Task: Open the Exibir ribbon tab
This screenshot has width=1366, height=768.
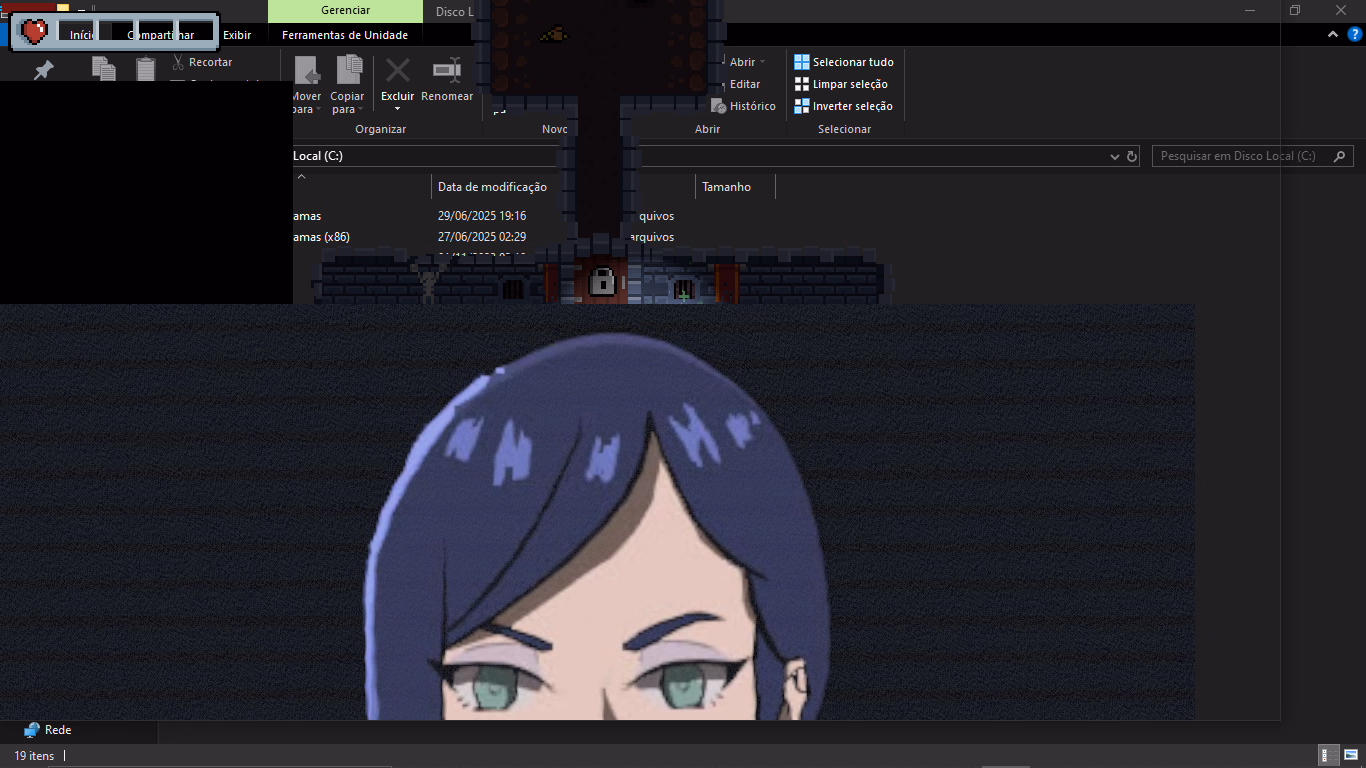Action: point(237,35)
